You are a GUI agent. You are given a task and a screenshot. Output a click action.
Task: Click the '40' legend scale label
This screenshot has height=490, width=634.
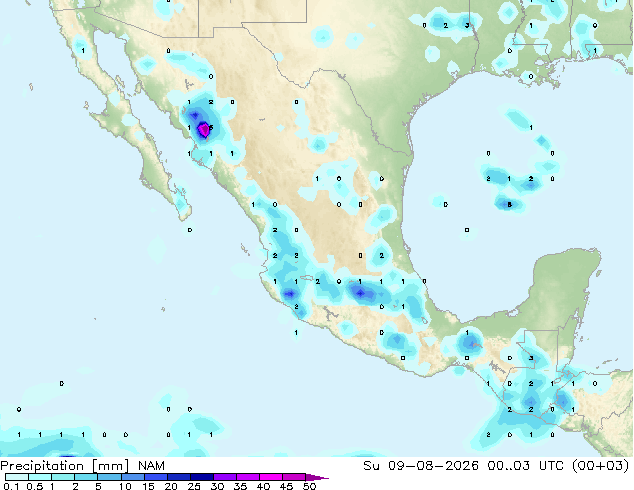[264, 486]
